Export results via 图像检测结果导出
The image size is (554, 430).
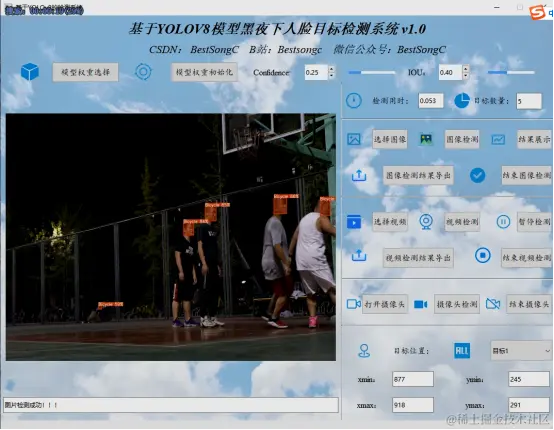[418, 175]
